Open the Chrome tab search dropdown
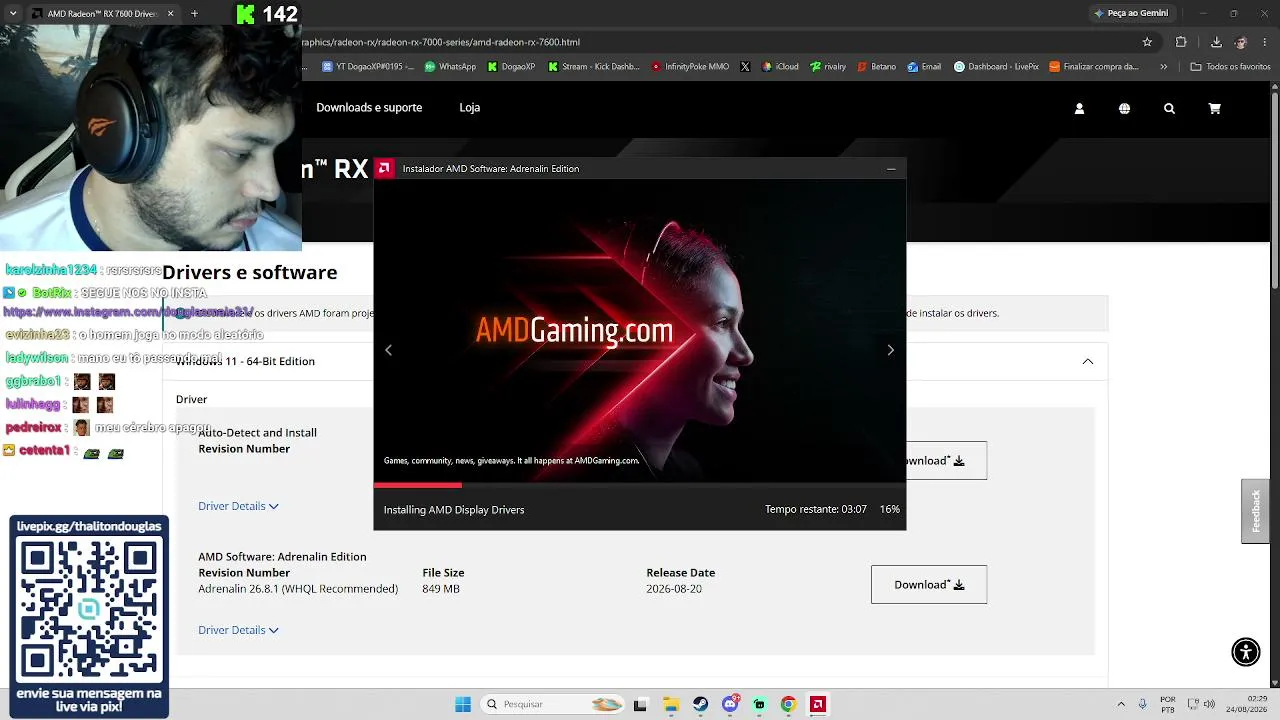Image resolution: width=1280 pixels, height=720 pixels. coord(13,14)
